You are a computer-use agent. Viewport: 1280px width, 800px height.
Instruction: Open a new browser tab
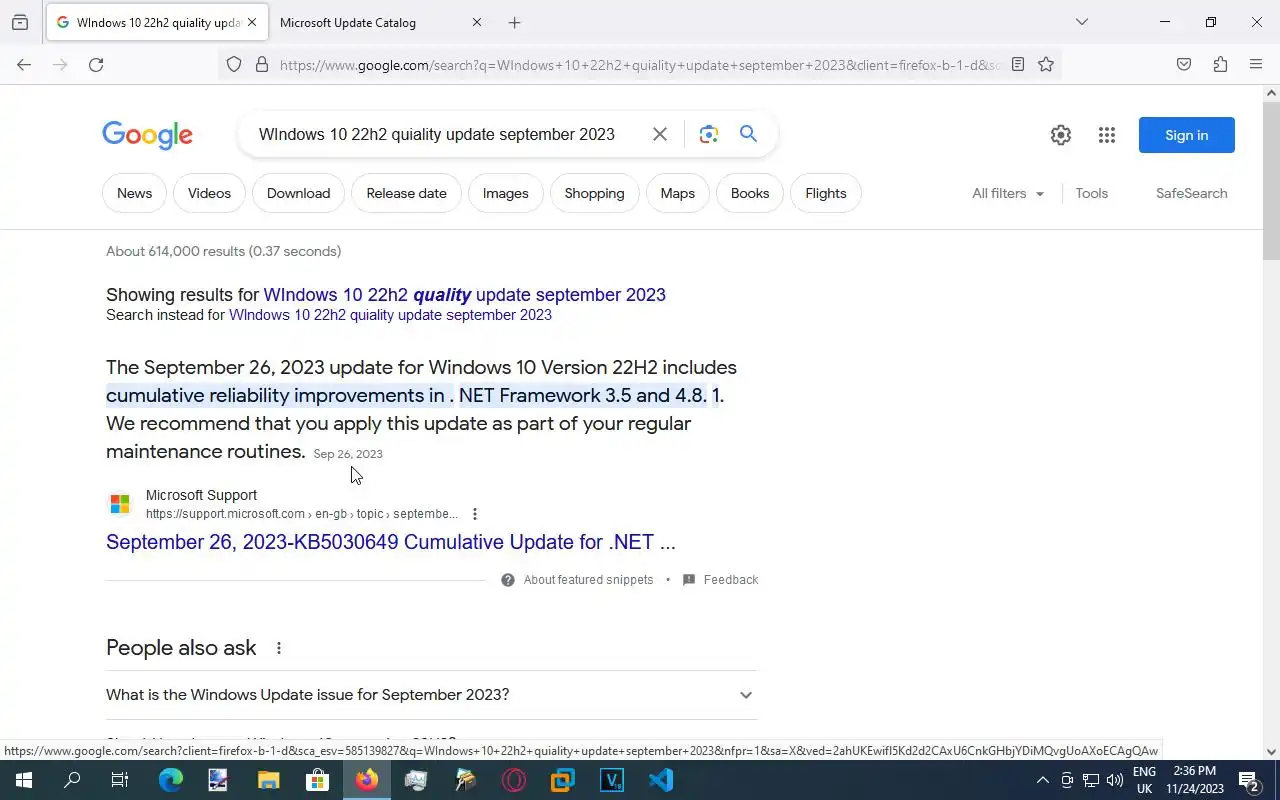pyautogui.click(x=514, y=22)
